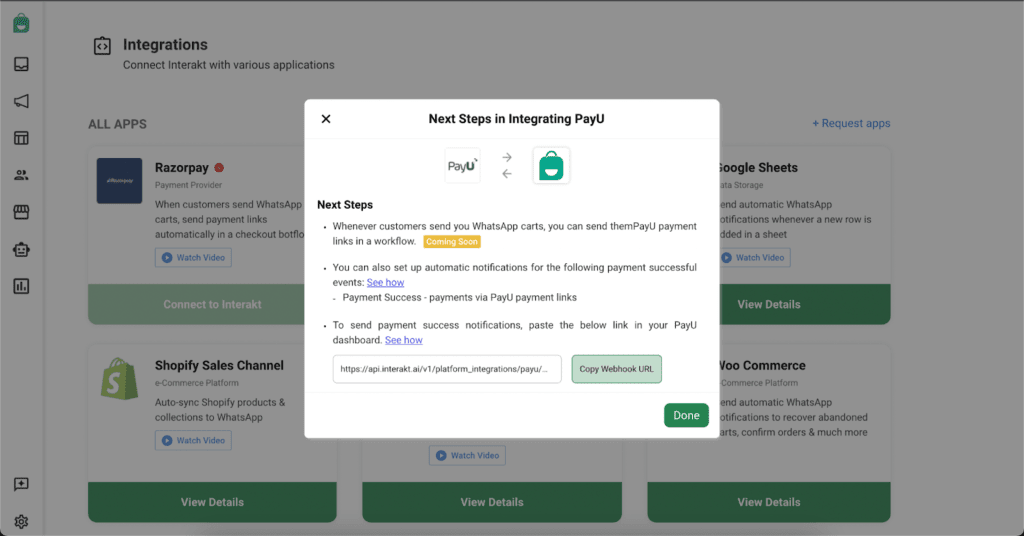This screenshot has width=1024, height=536.
Task: Click View Details under Google Sheets
Action: [x=769, y=304]
